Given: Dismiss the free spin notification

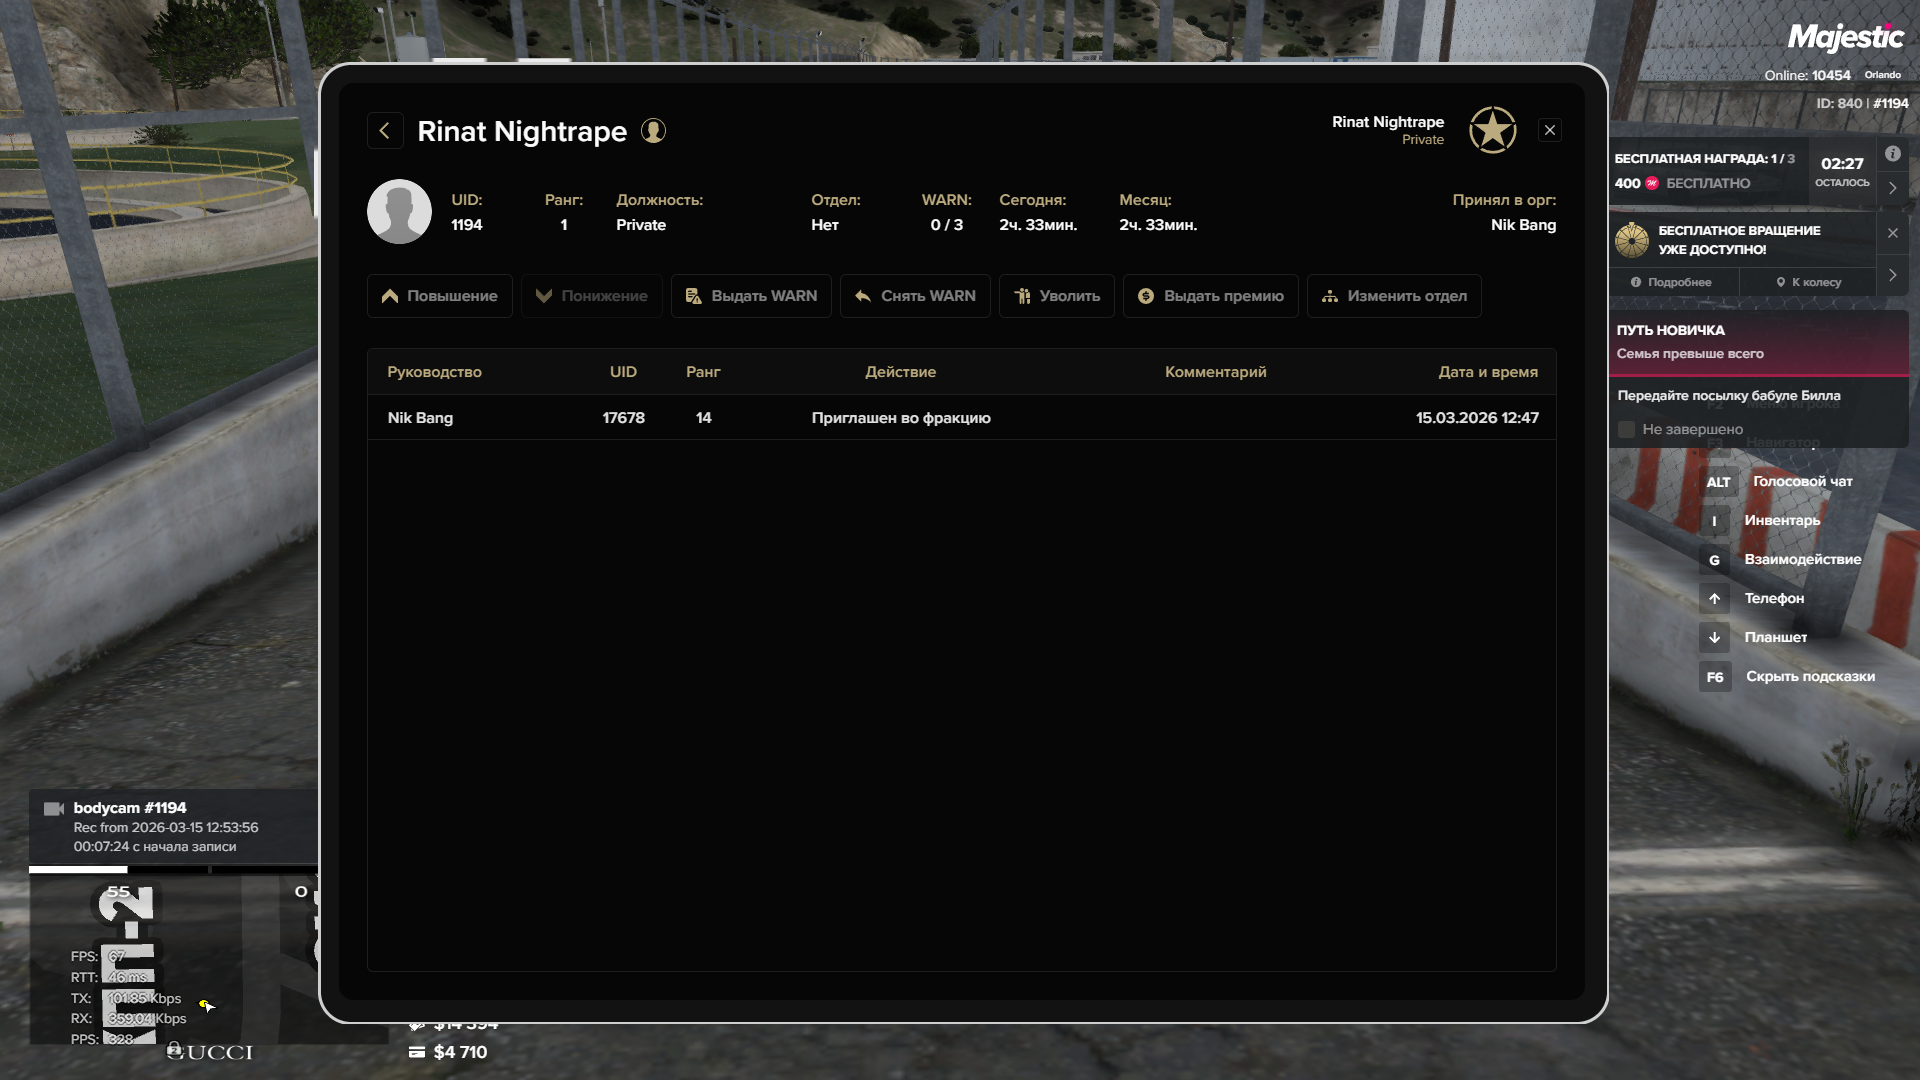Looking at the screenshot, I should [1892, 233].
